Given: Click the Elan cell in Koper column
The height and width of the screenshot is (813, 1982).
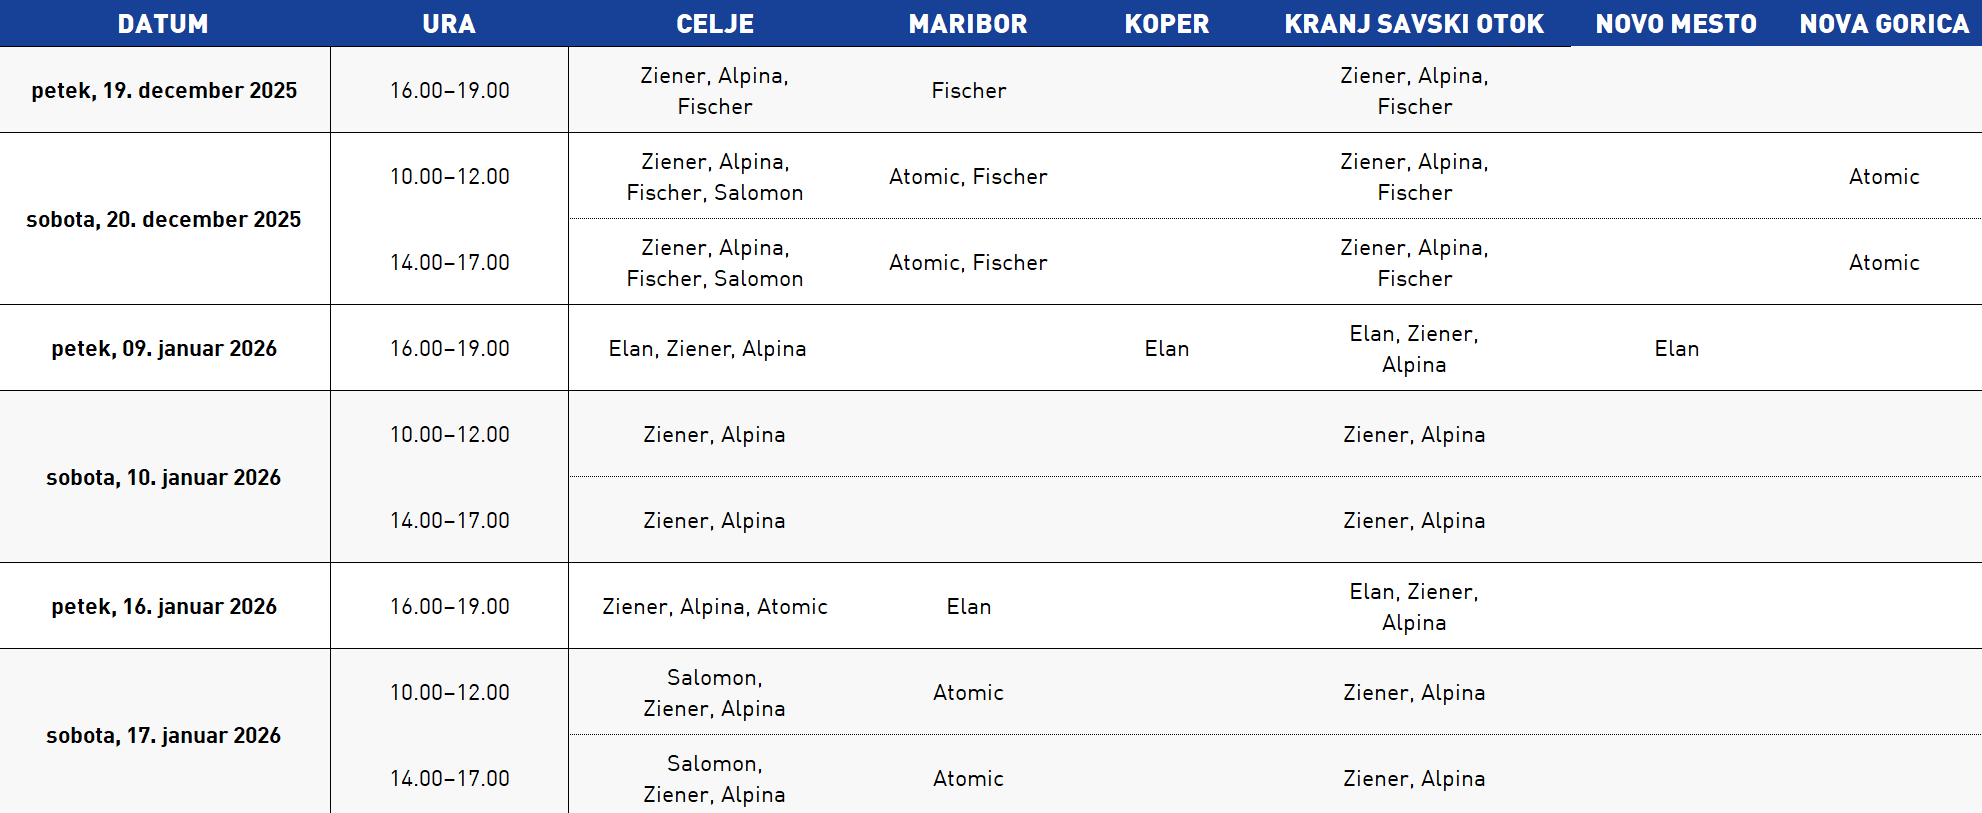Looking at the screenshot, I should click(1167, 348).
